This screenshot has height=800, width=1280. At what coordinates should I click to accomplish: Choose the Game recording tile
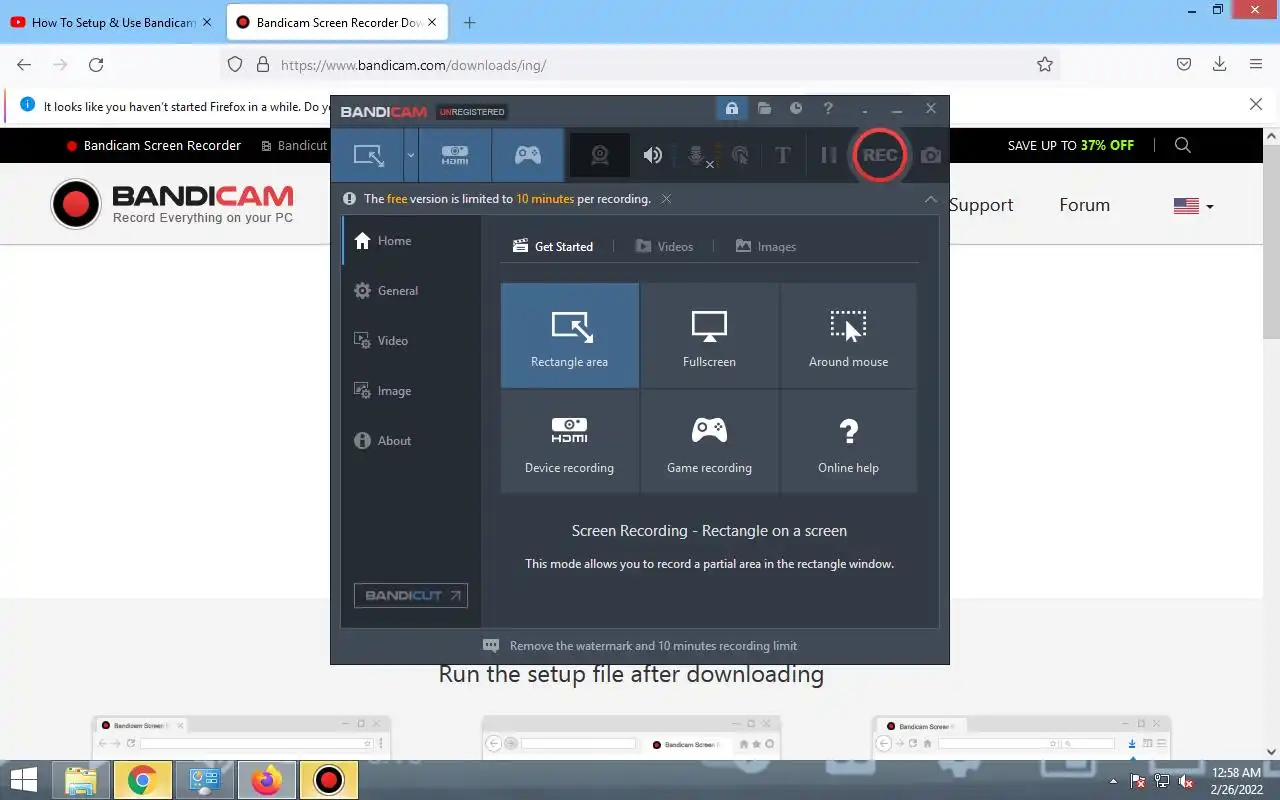point(709,441)
